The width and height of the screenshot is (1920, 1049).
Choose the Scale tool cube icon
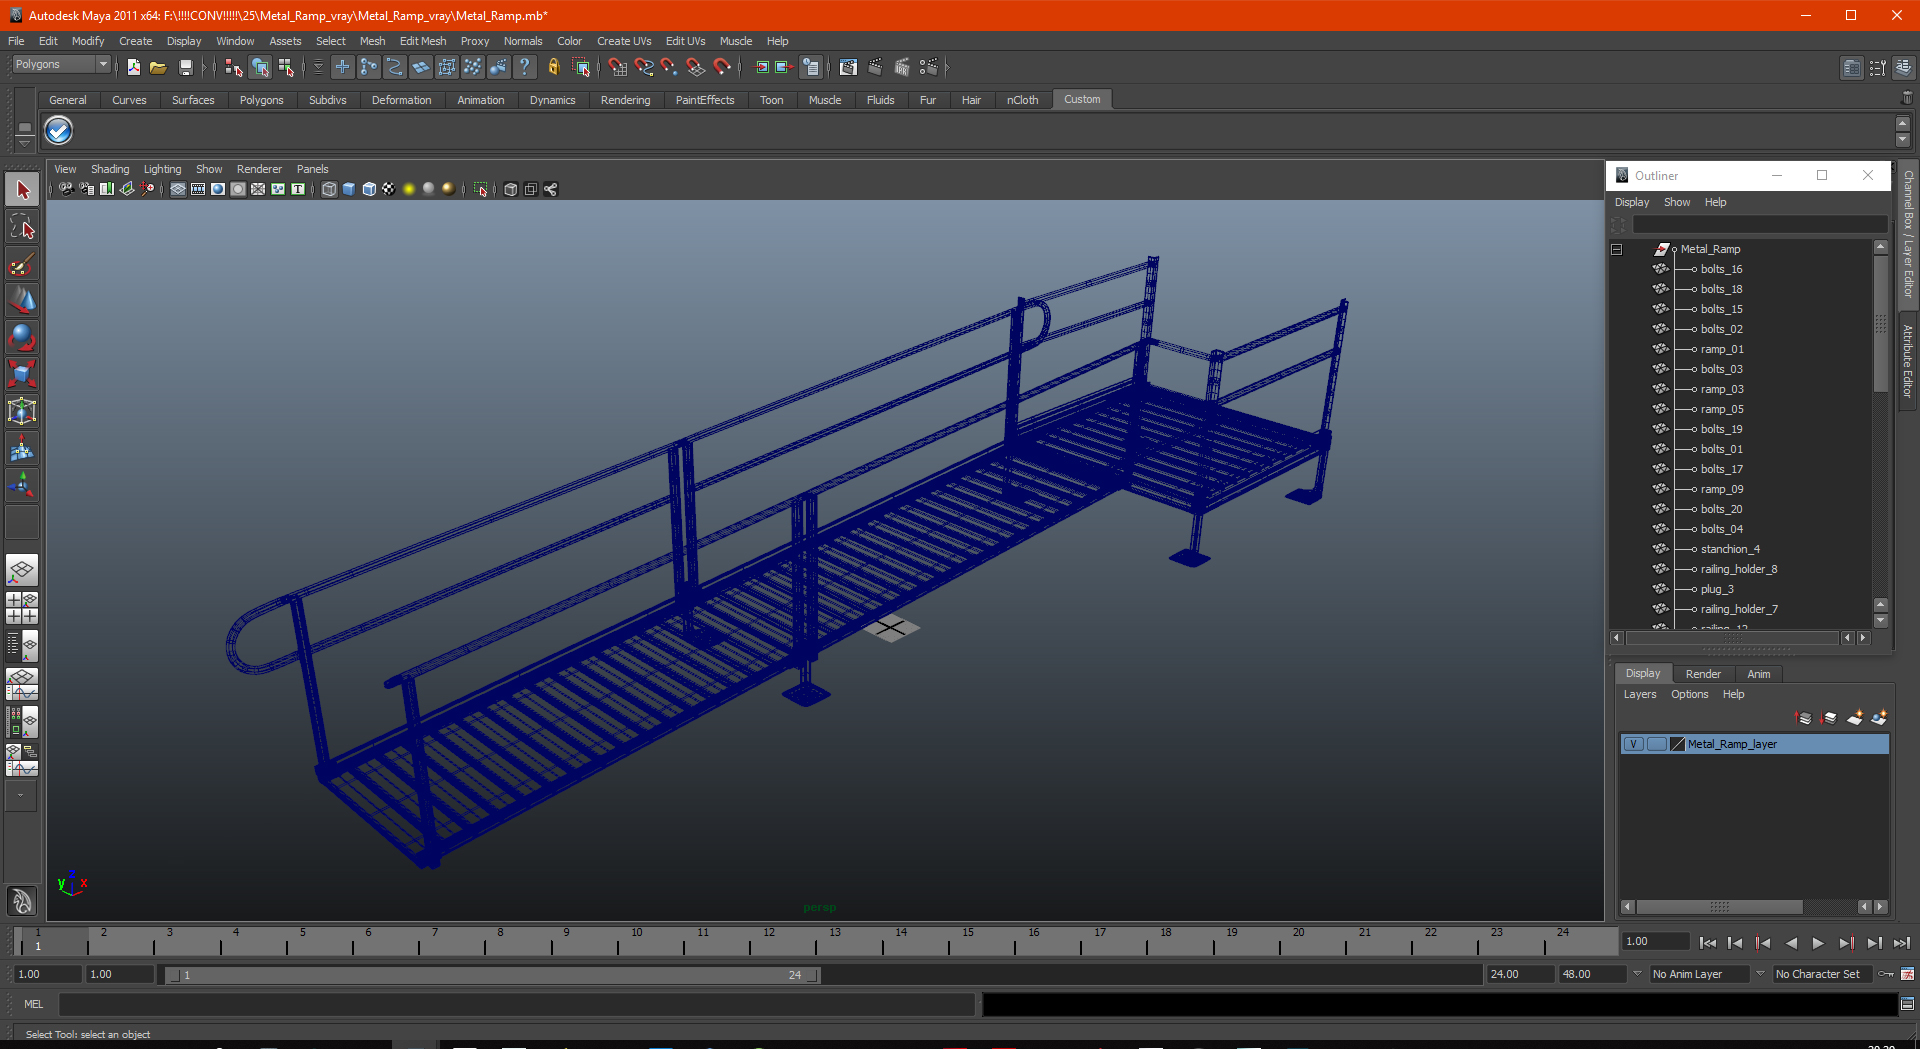(22, 374)
